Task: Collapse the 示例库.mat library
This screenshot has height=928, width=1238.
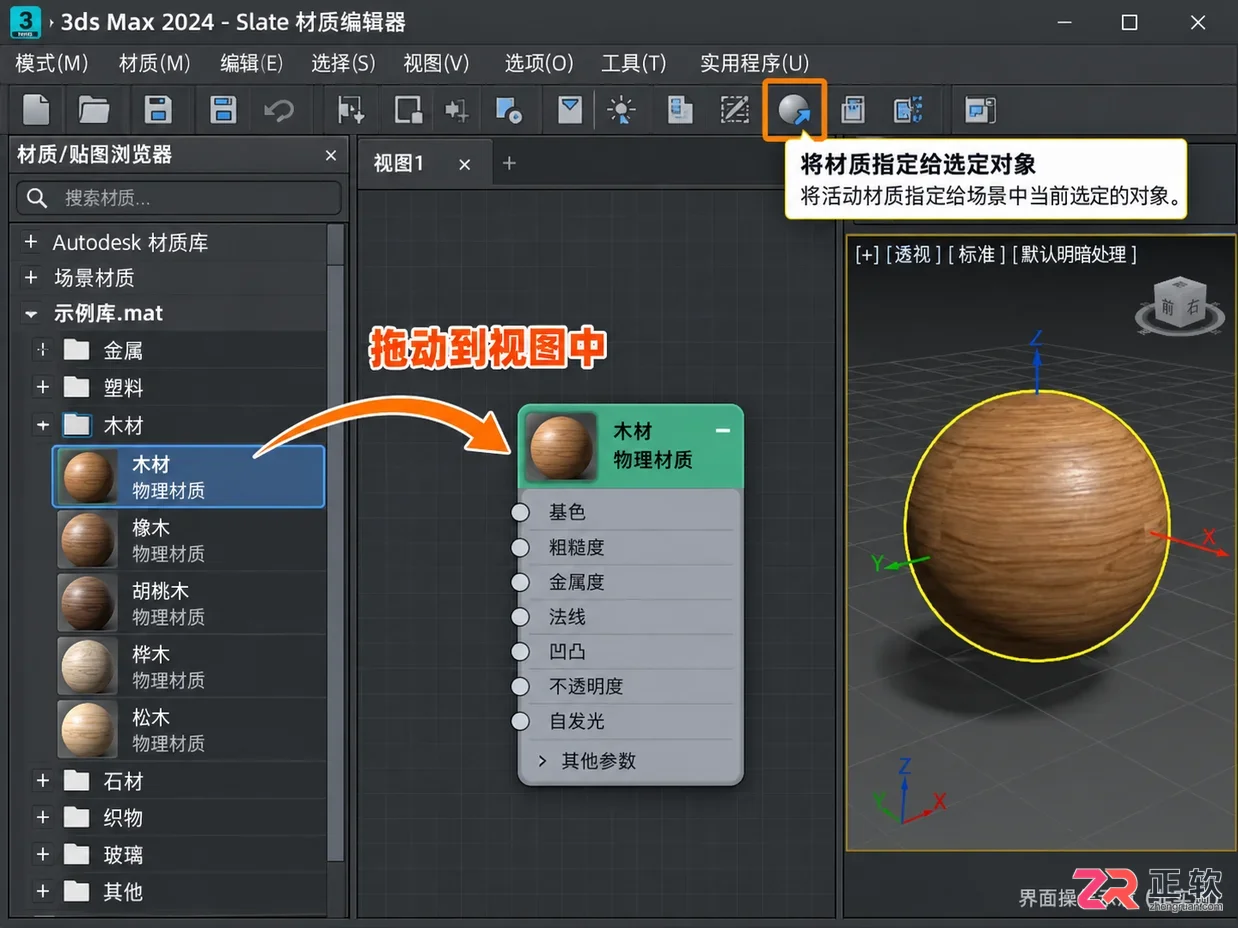Action: pos(31,314)
